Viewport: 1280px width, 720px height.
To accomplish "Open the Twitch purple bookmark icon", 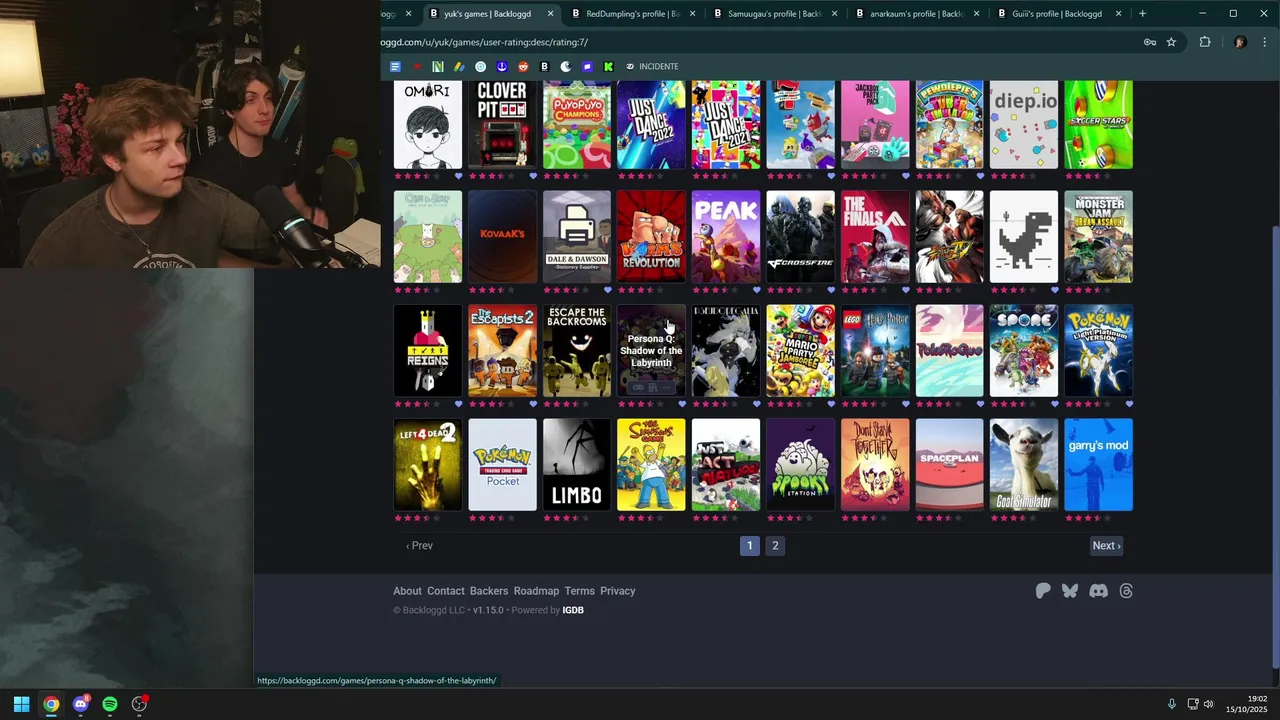I will 587,66.
